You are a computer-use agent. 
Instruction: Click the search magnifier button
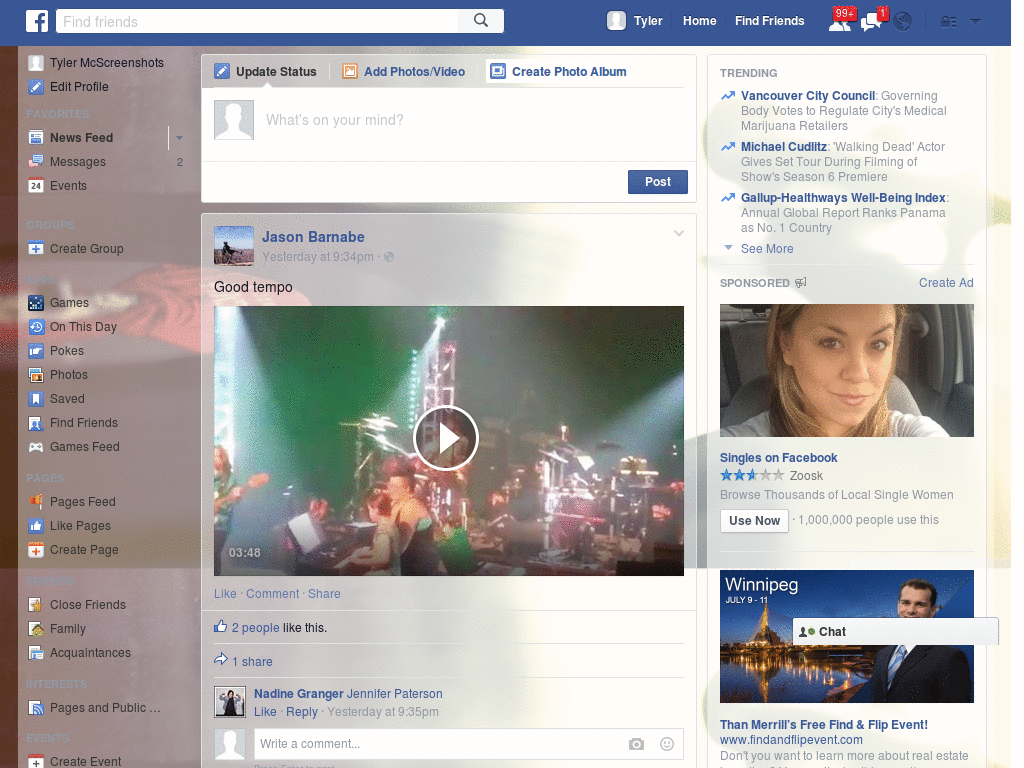tap(481, 21)
